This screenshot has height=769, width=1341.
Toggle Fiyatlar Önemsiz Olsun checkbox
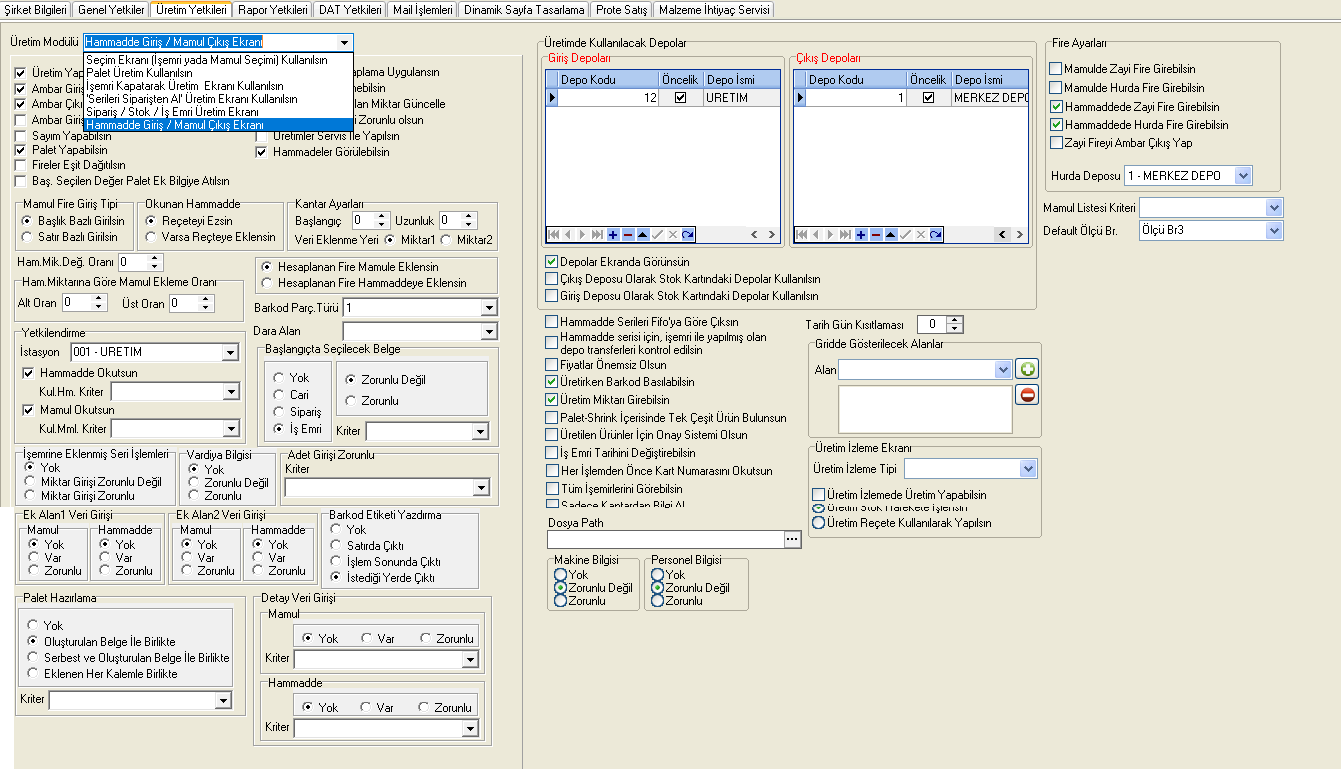552,365
